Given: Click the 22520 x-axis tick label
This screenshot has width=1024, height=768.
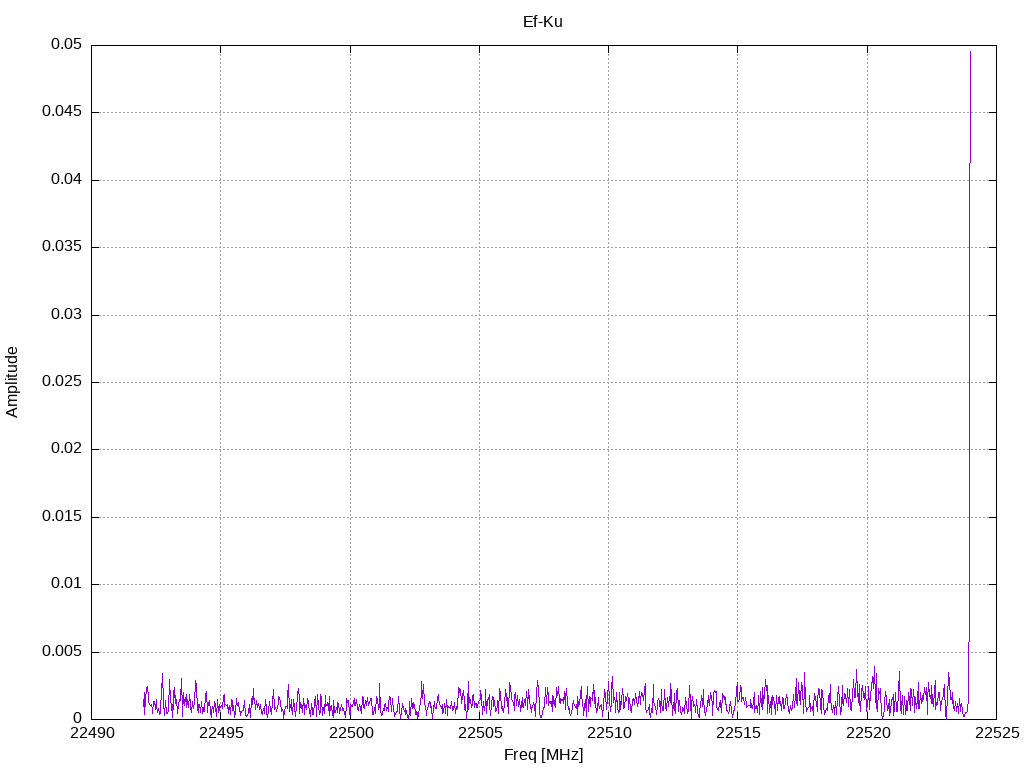Looking at the screenshot, I should pos(867,734).
